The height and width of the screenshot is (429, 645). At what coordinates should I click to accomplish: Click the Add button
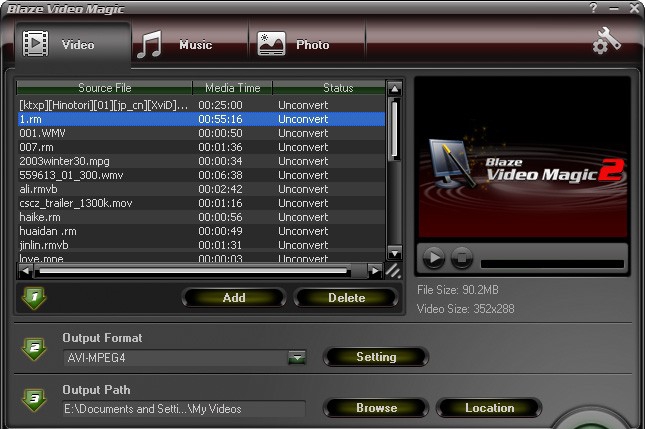[234, 298]
